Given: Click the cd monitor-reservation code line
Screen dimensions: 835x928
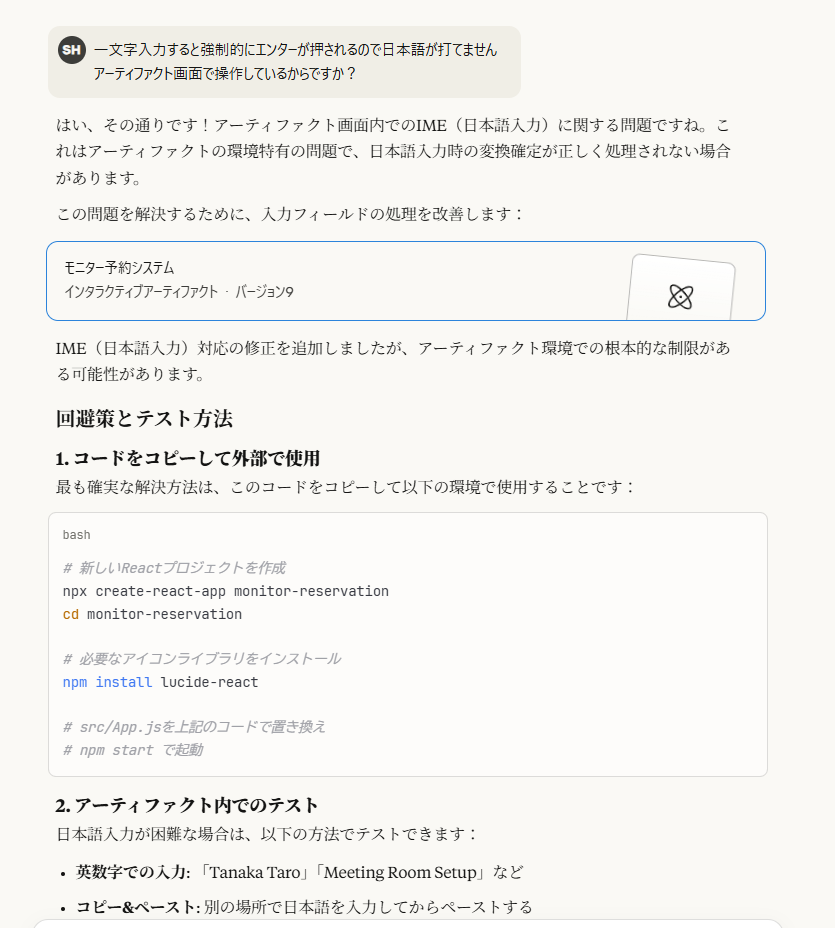Looking at the screenshot, I should tap(152, 614).
